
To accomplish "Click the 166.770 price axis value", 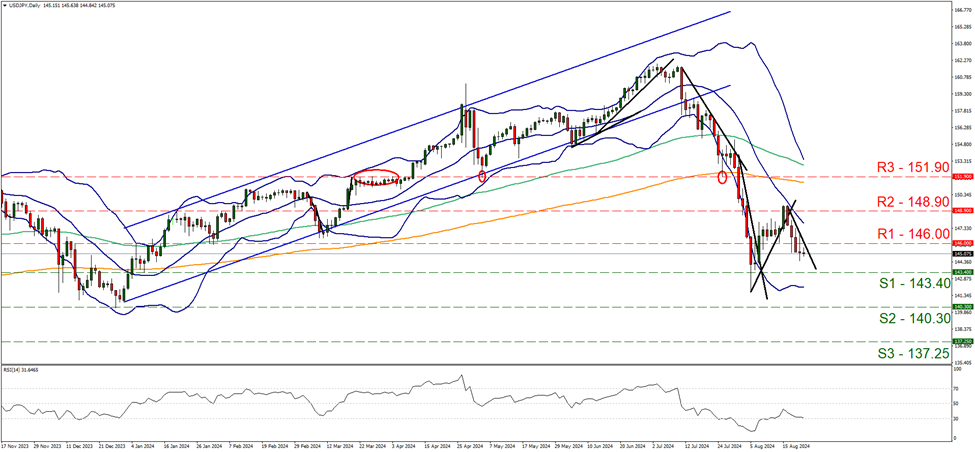I will 961,11.
